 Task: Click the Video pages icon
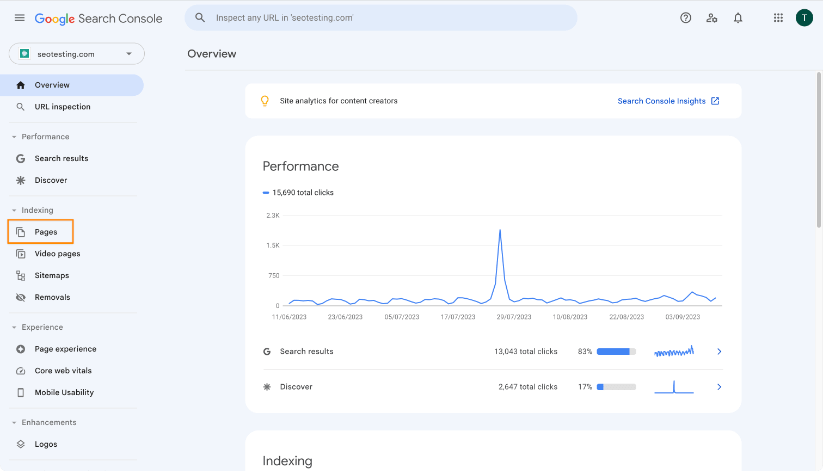(x=20, y=254)
